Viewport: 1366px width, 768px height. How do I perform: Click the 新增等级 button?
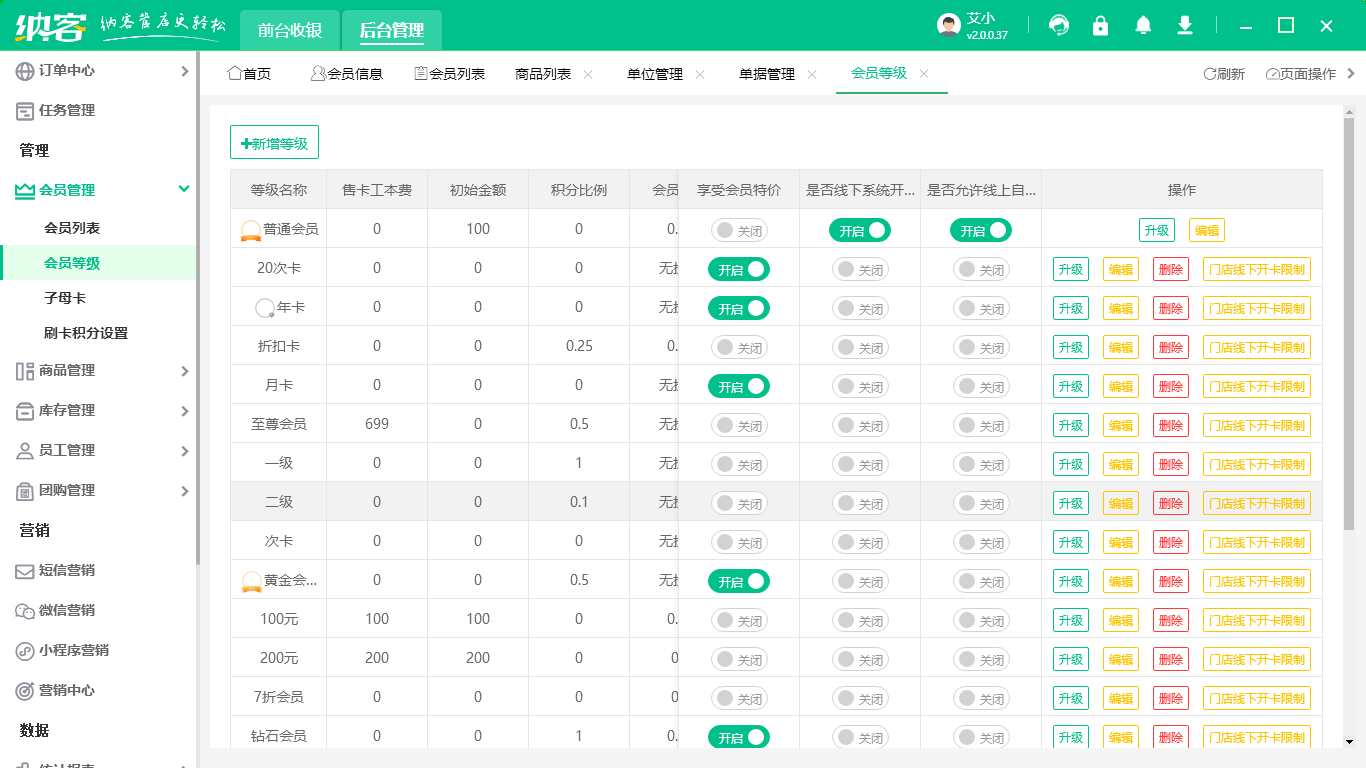click(x=274, y=143)
